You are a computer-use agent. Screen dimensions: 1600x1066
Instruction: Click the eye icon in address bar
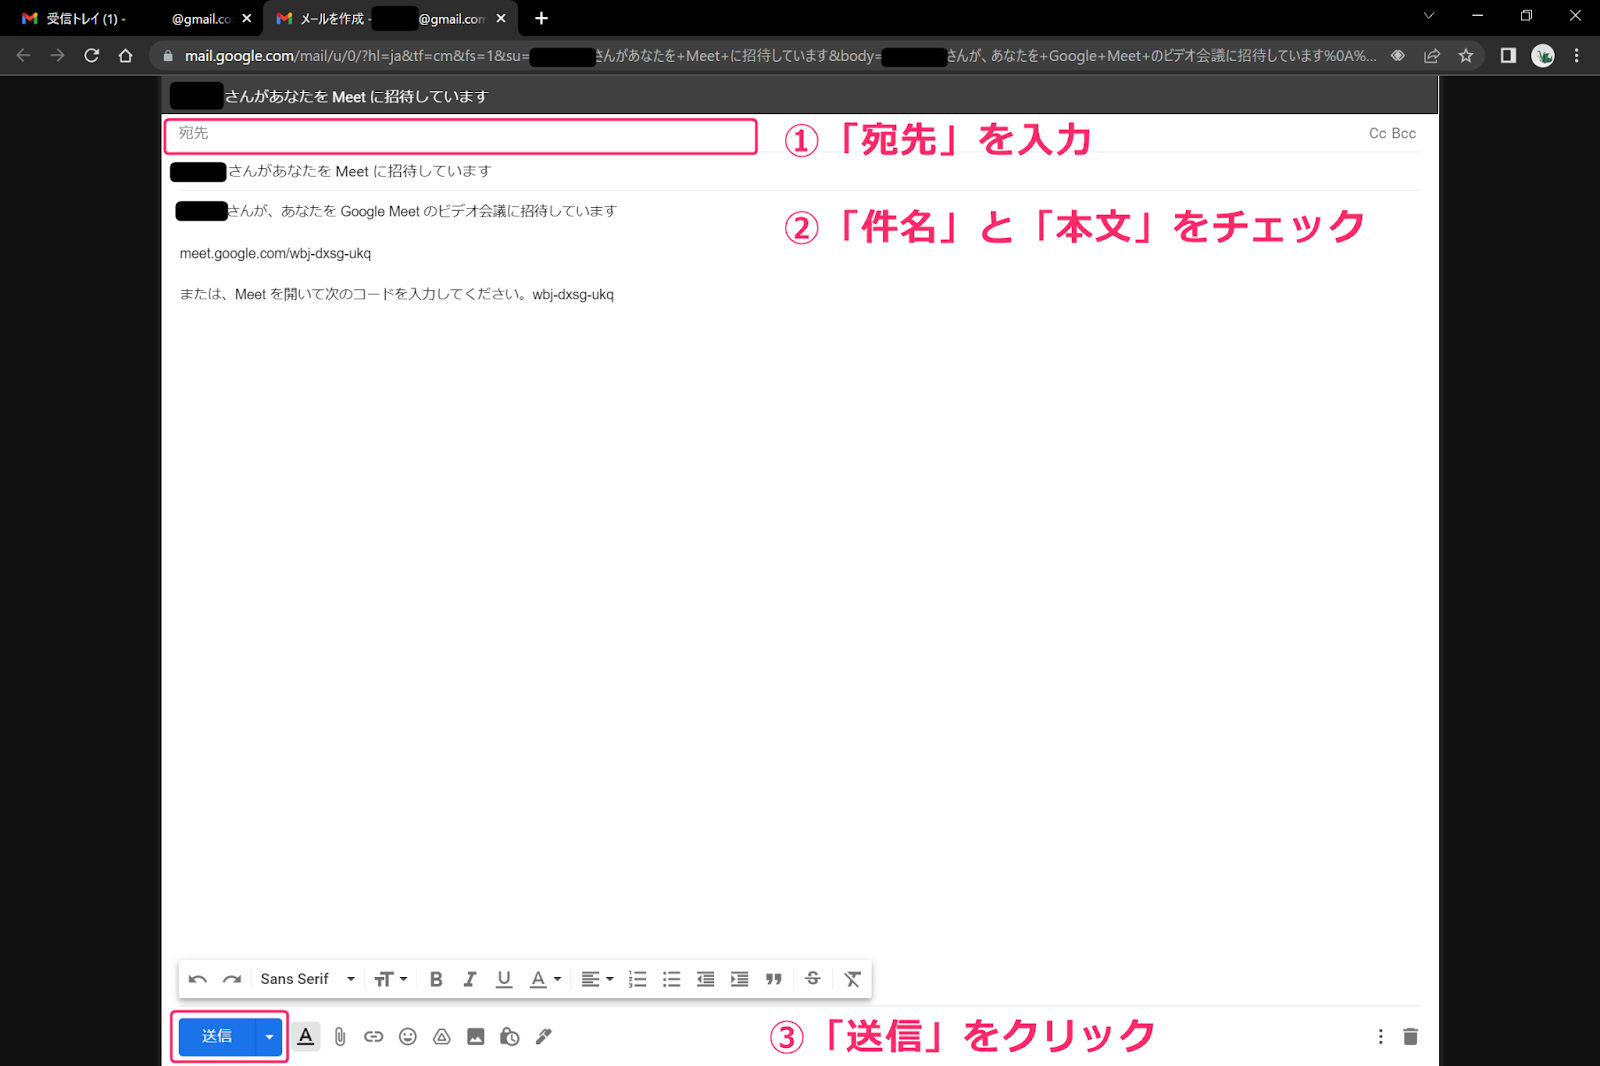click(1398, 55)
